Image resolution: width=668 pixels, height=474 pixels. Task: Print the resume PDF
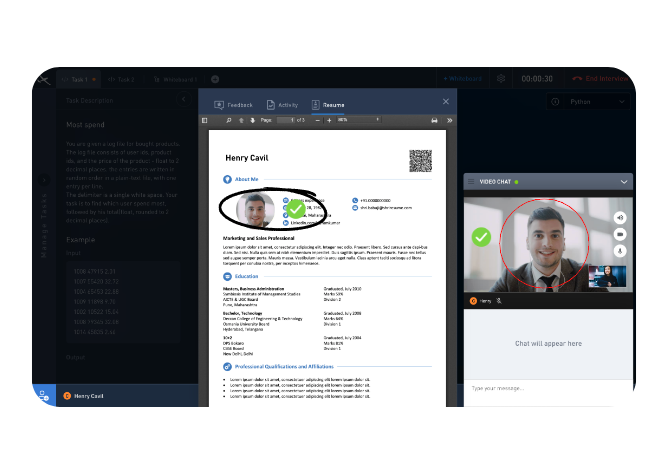click(434, 121)
